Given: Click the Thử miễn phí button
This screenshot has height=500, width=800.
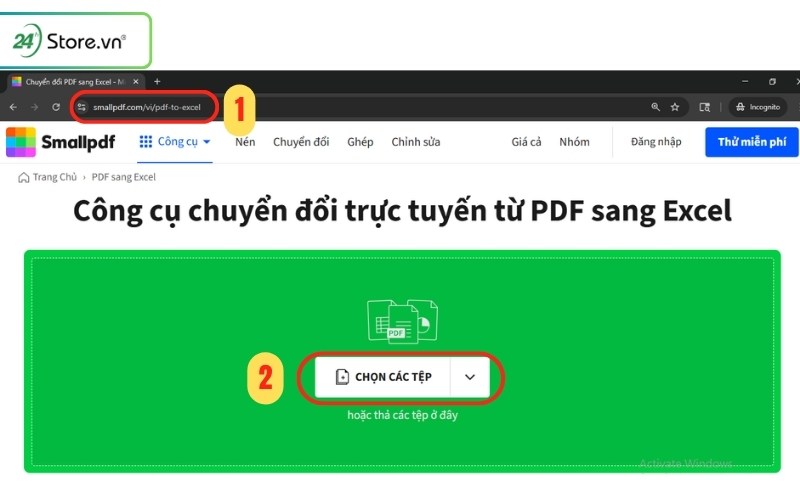Looking at the screenshot, I should pos(752,142).
